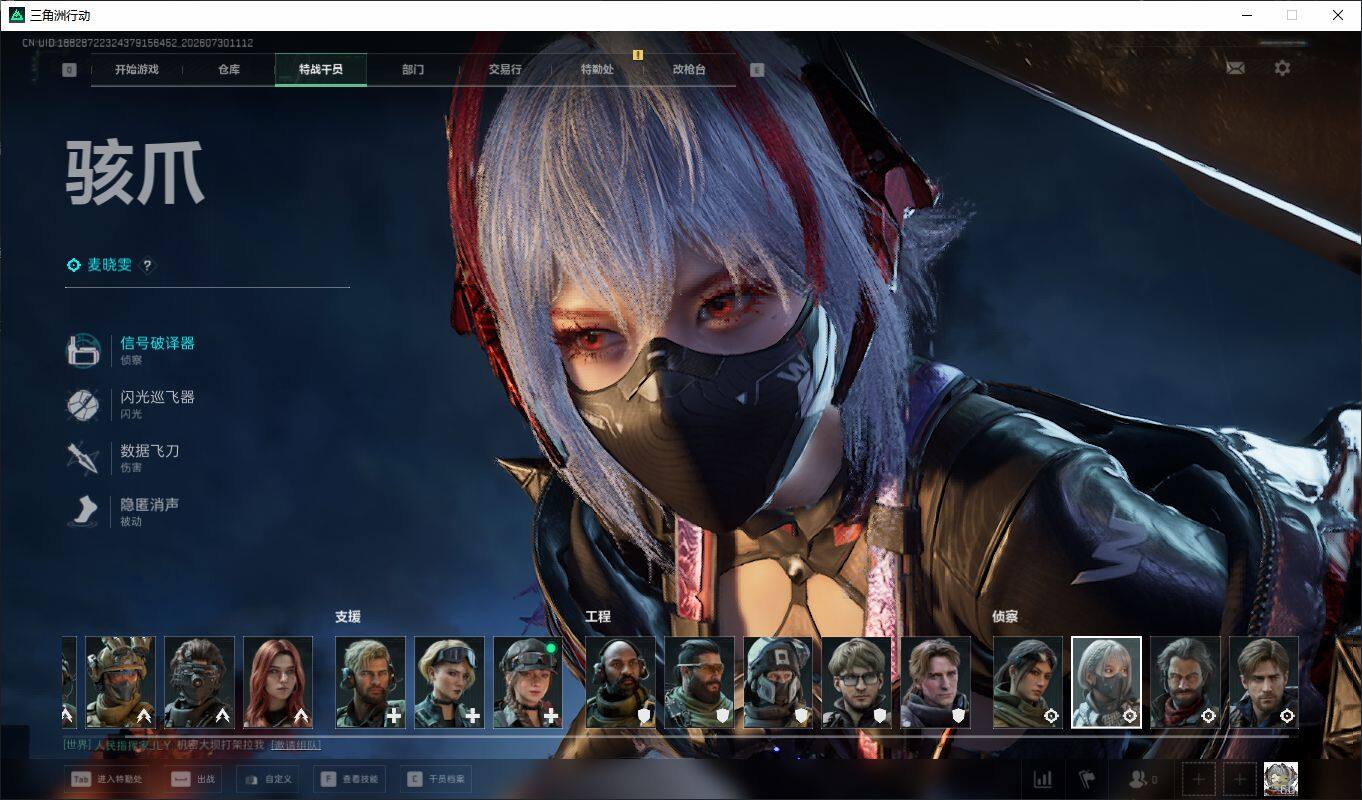Click the 出战 button
This screenshot has width=1362, height=800.
tap(193, 779)
